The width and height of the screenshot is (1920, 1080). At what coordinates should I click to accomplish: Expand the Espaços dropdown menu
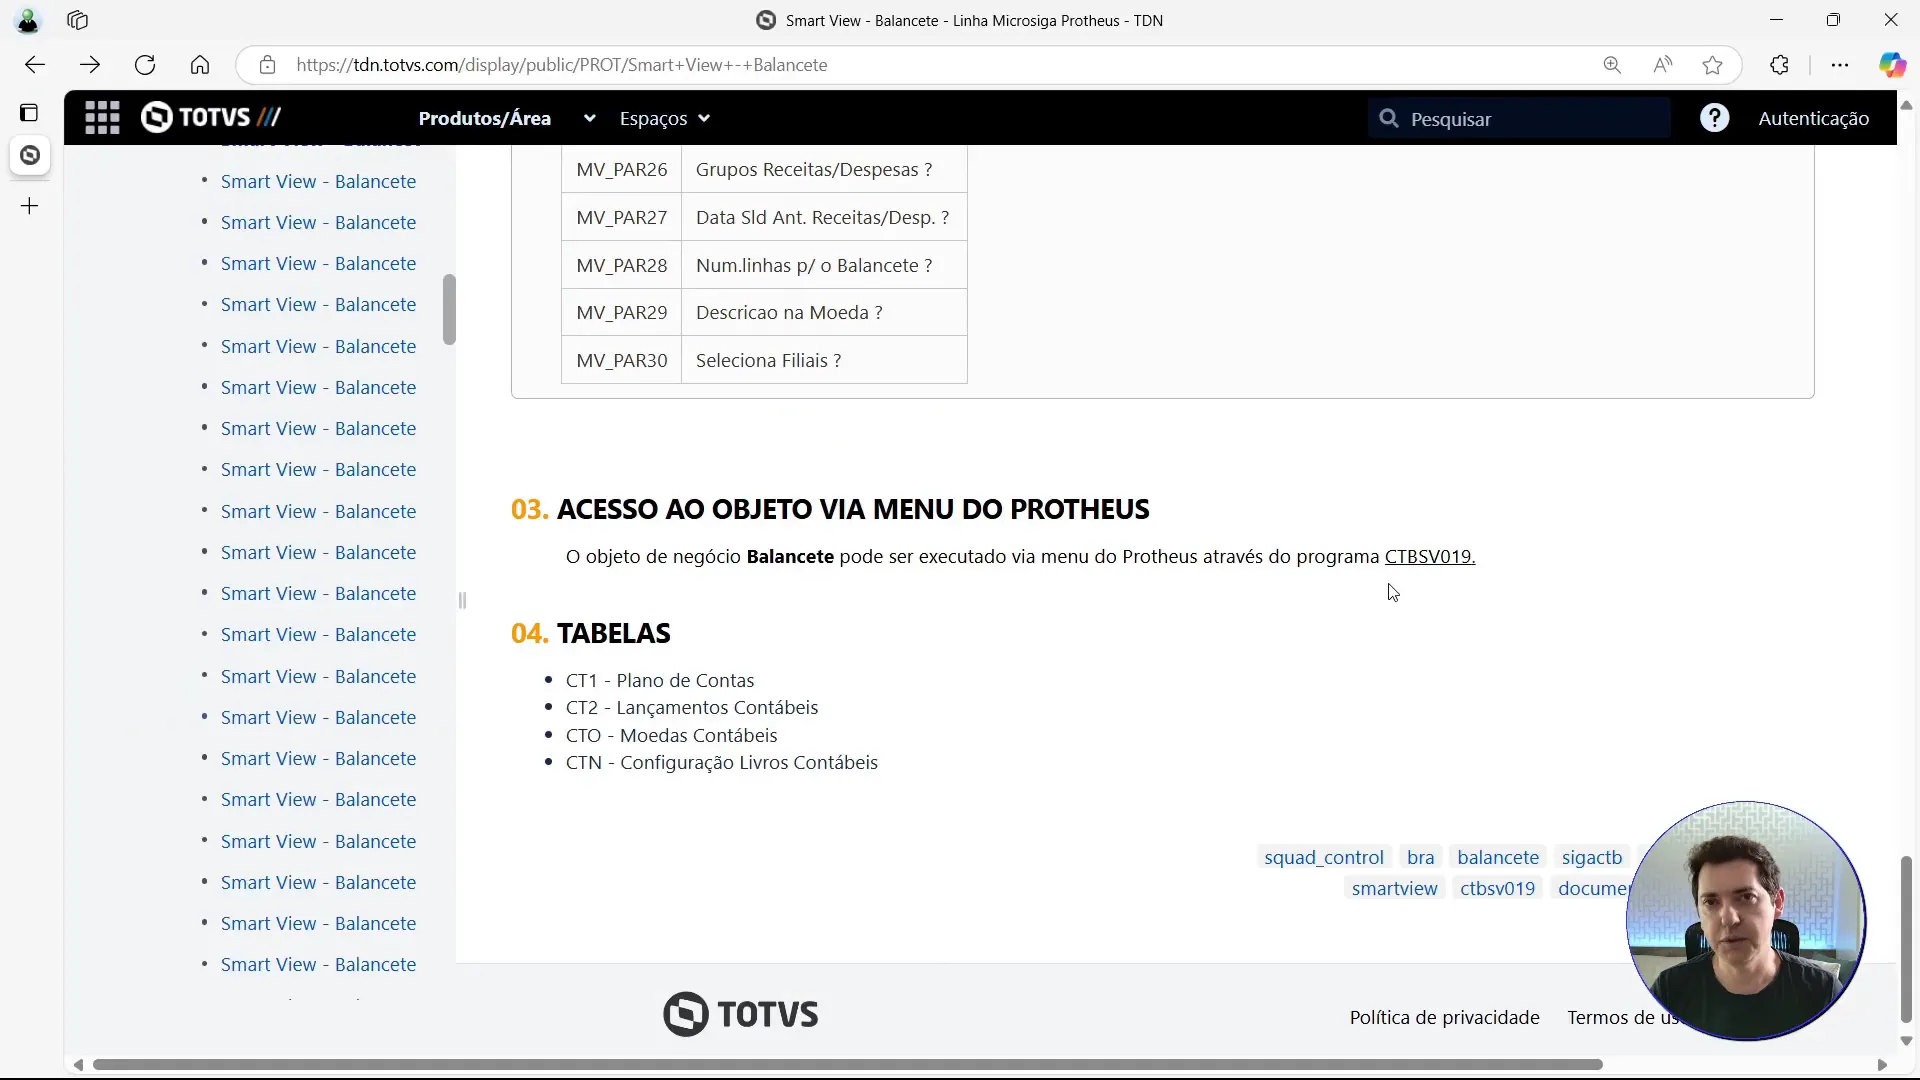[665, 118]
